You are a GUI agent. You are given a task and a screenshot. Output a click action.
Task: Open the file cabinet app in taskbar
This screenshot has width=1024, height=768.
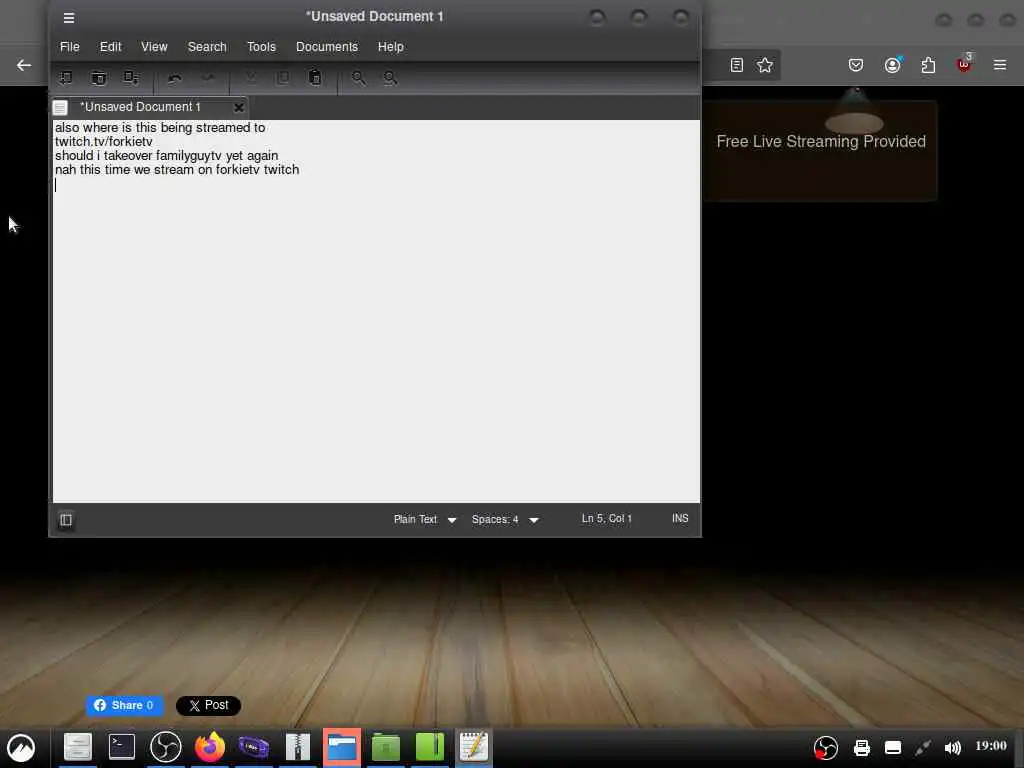click(78, 747)
